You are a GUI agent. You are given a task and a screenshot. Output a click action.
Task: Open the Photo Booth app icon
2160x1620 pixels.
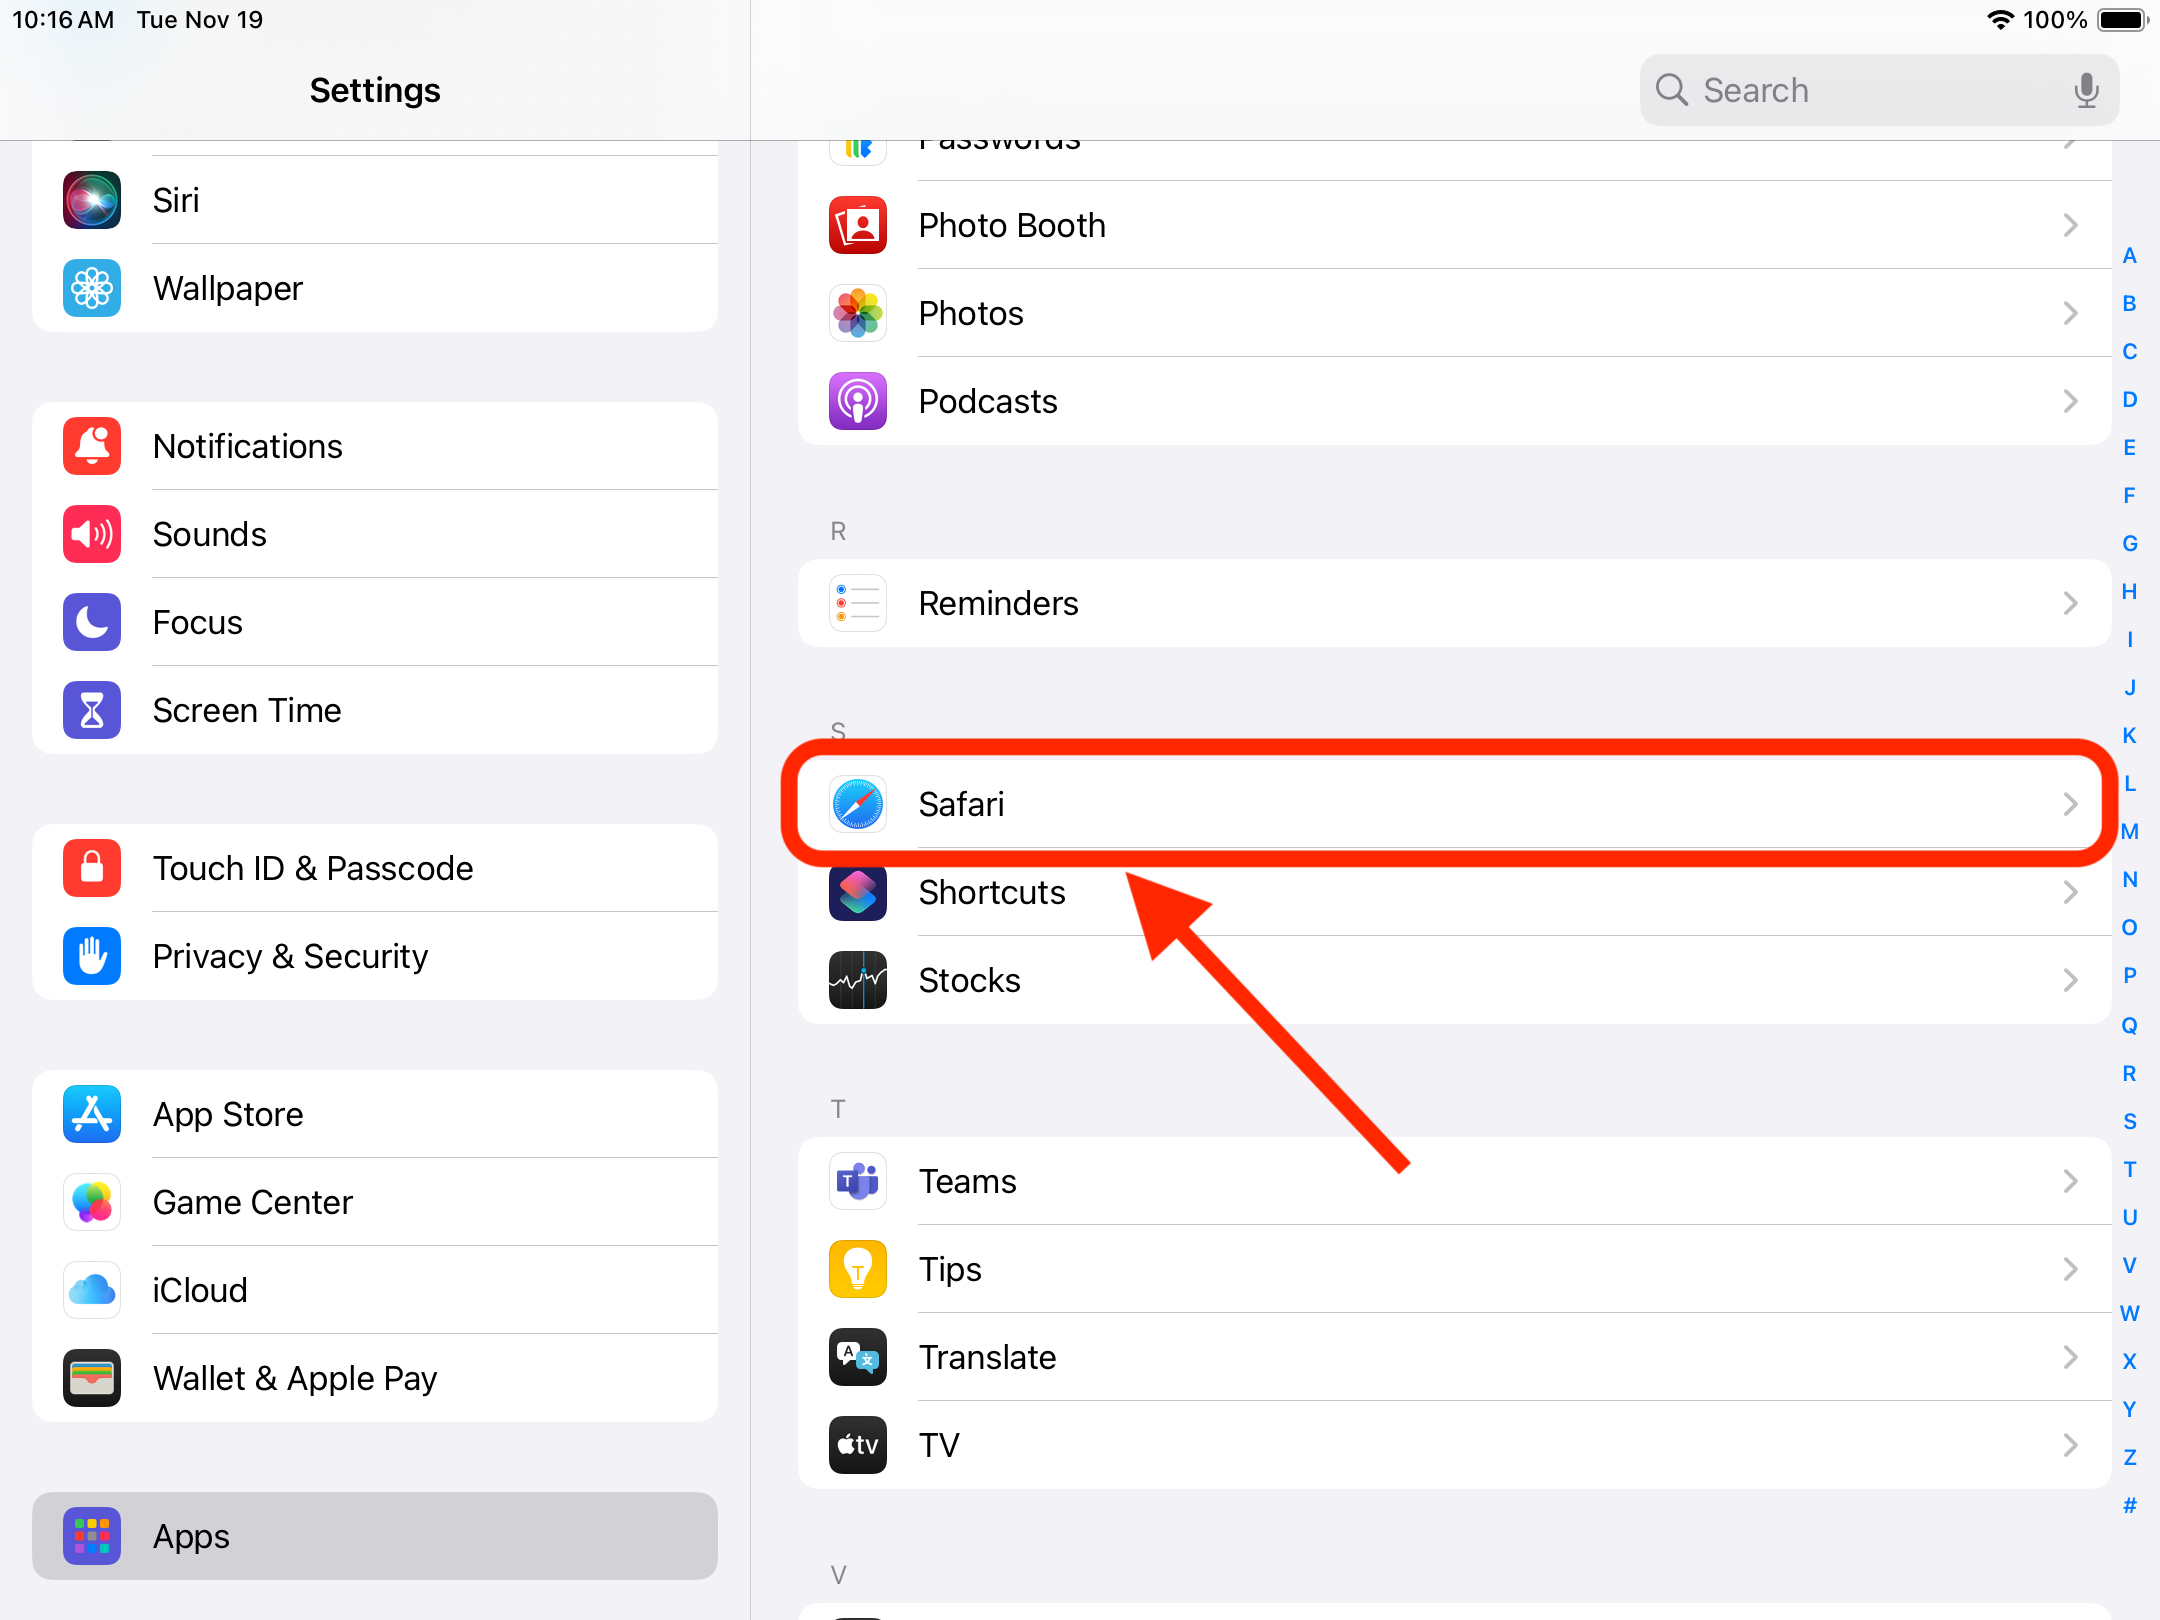[857, 225]
